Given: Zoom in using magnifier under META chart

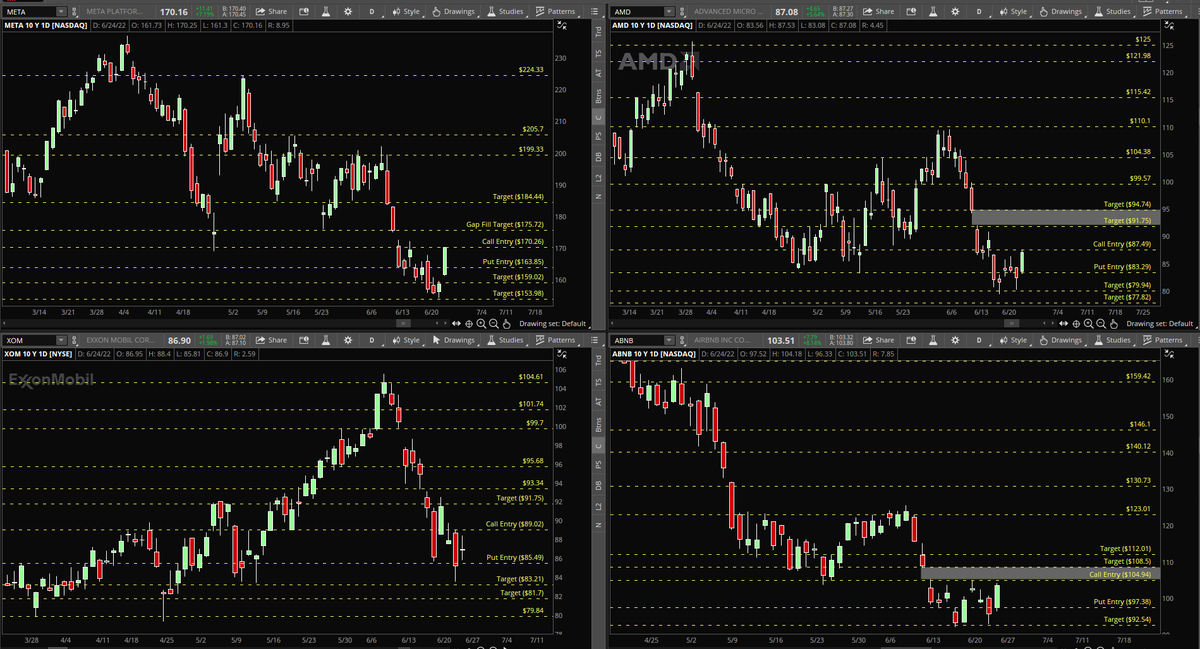Looking at the screenshot, I should 481,323.
